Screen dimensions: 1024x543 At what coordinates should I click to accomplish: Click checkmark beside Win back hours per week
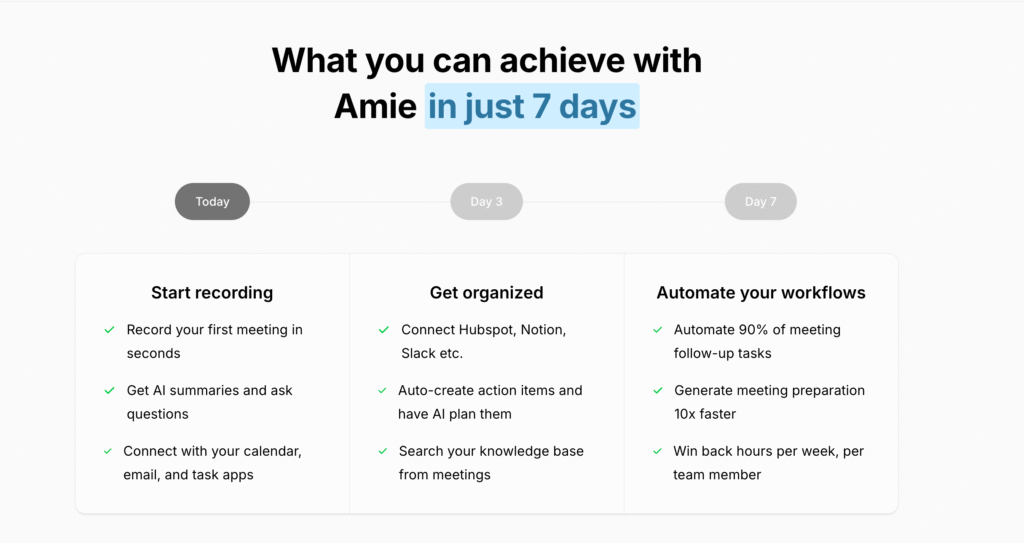tap(658, 452)
